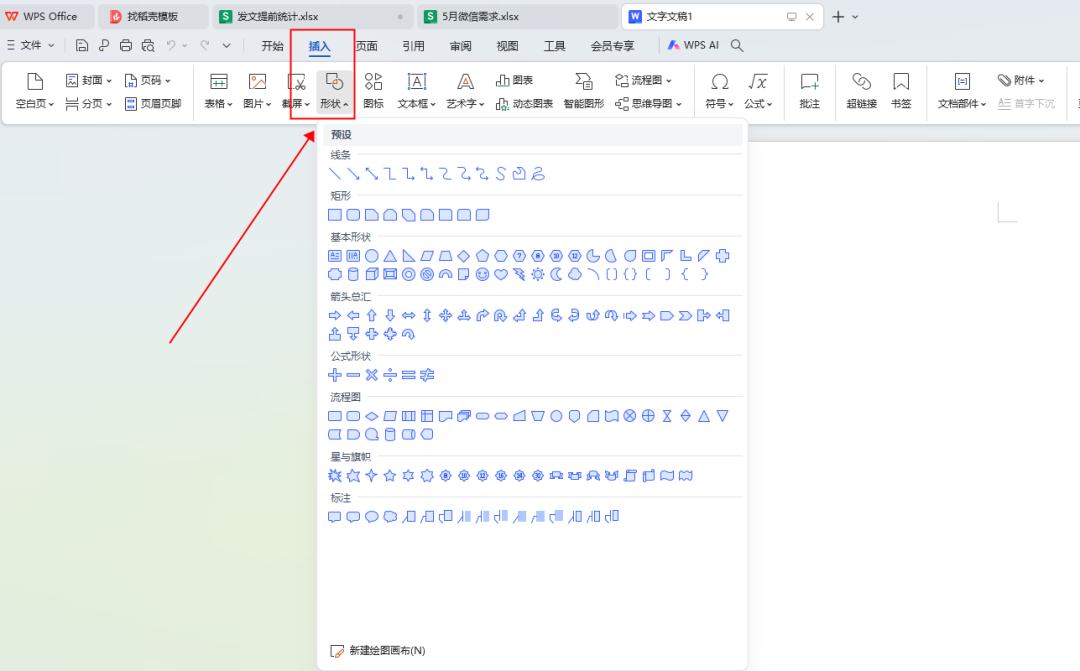Insert the plus sign equation shape
This screenshot has width=1080, height=671.
[x=335, y=375]
